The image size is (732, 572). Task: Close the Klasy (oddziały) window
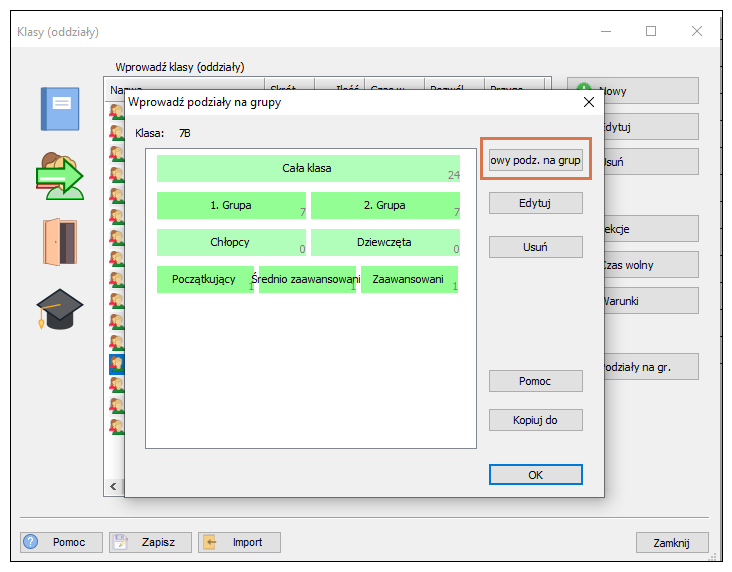coord(697,31)
